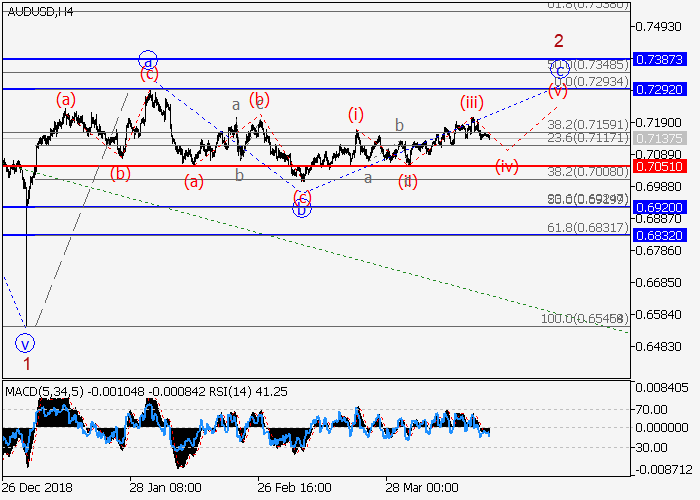Click the 28 Jan 08:00 date label

tap(165, 488)
